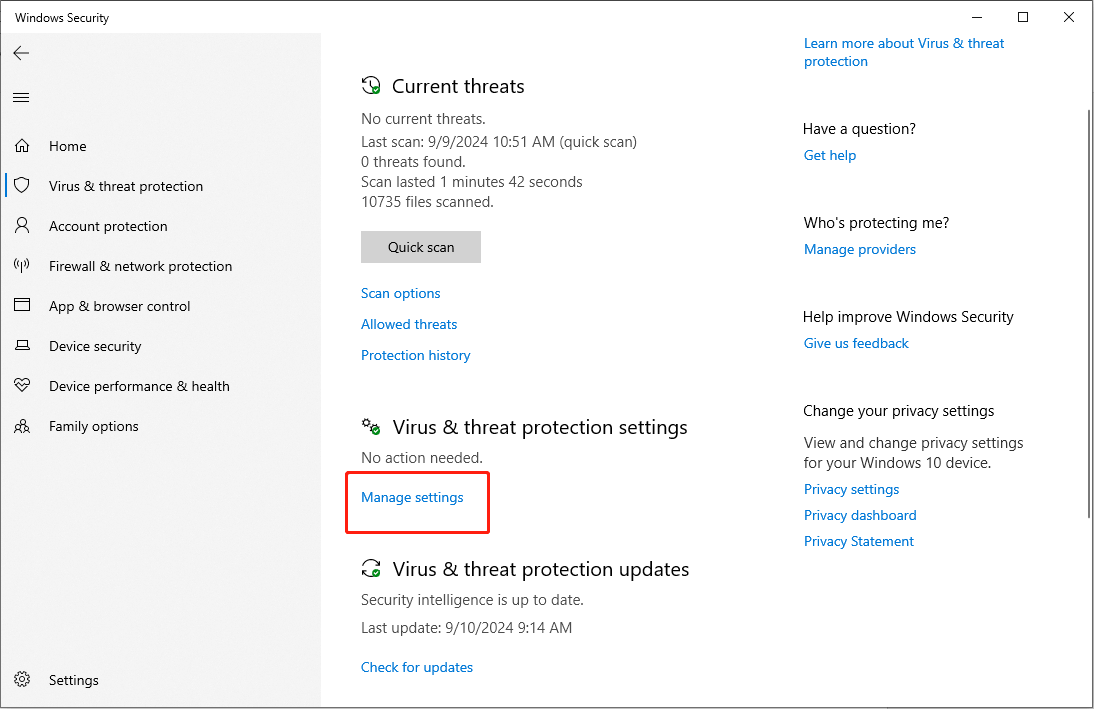Screen dimensions: 1094x709
Task: Check for updates link
Action: point(417,667)
